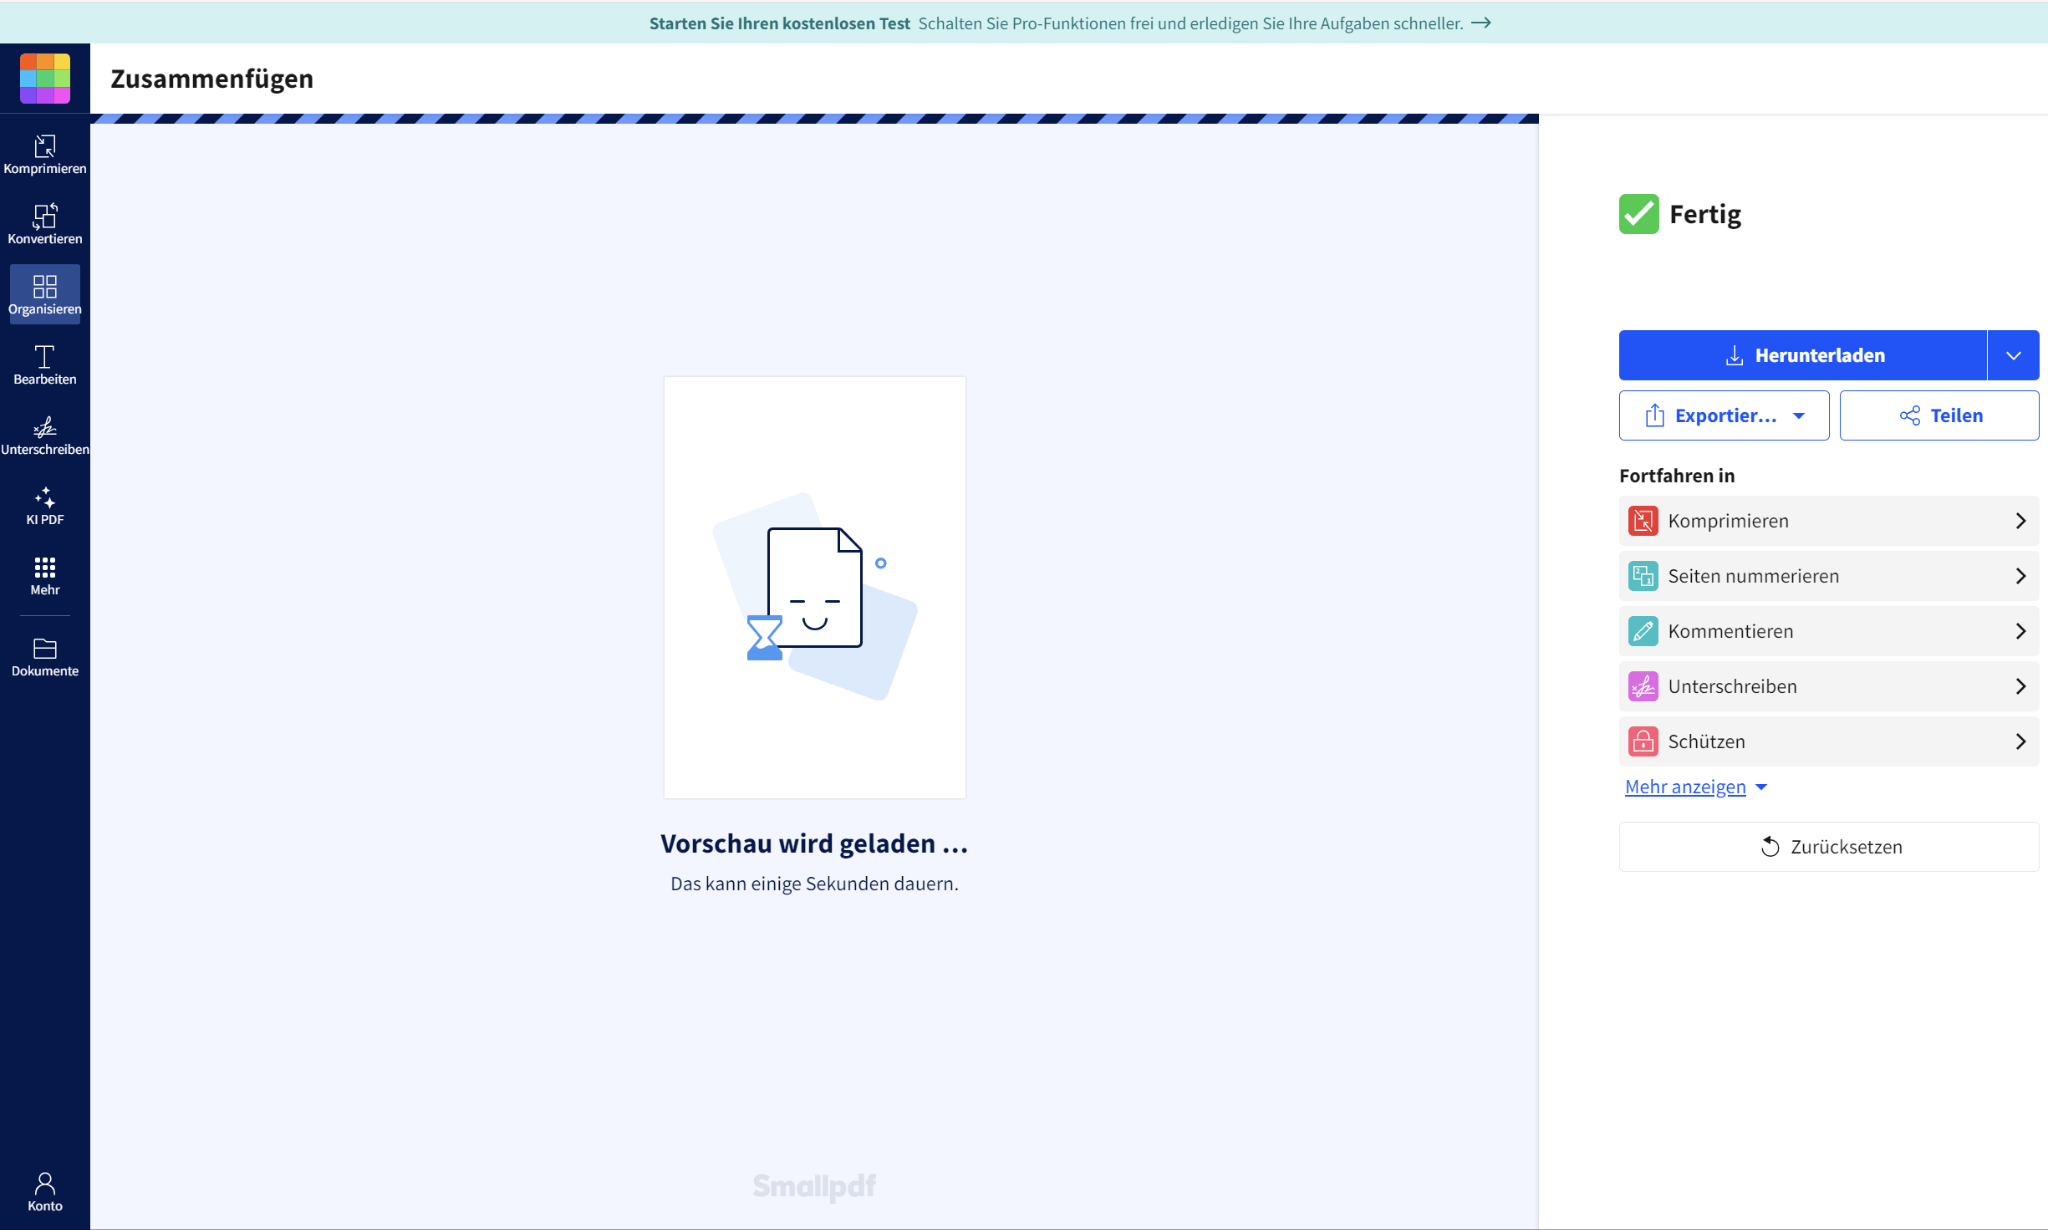This screenshot has height=1230, width=2048.
Task: Open the Exportieren dropdown menu
Action: (x=1723, y=415)
